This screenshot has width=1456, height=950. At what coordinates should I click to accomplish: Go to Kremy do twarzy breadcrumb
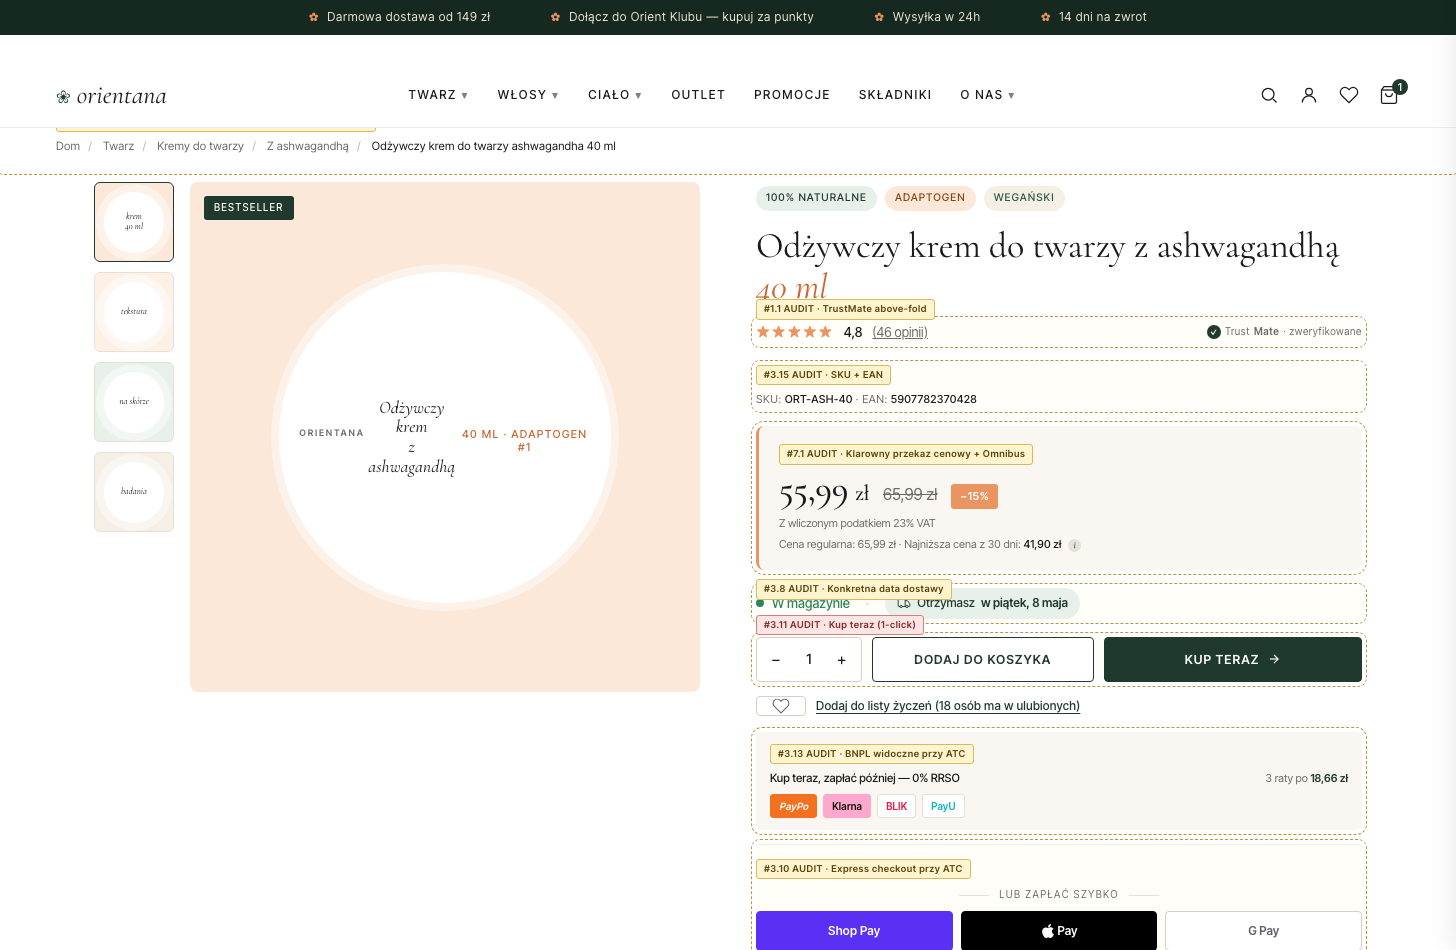click(x=200, y=146)
